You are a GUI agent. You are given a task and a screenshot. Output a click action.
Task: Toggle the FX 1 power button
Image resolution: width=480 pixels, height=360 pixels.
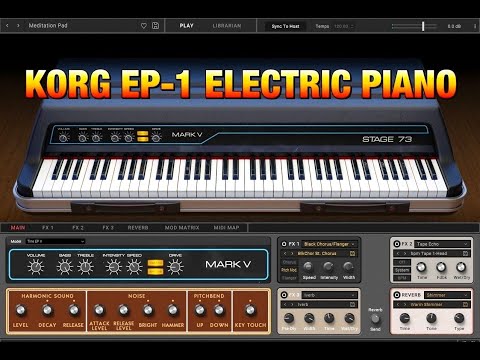[x=284, y=244]
